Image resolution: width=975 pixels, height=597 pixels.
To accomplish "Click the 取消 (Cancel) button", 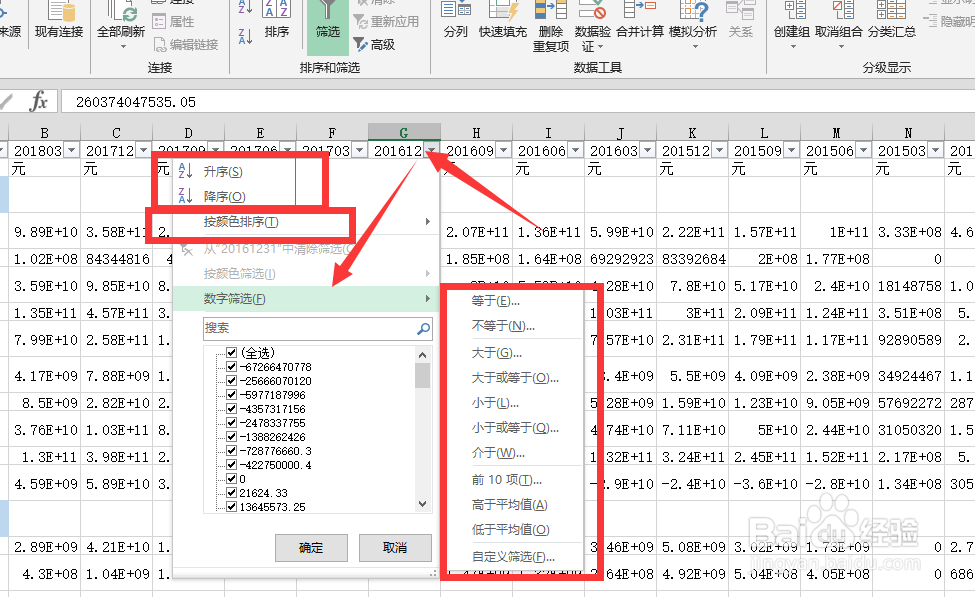I will (x=396, y=547).
